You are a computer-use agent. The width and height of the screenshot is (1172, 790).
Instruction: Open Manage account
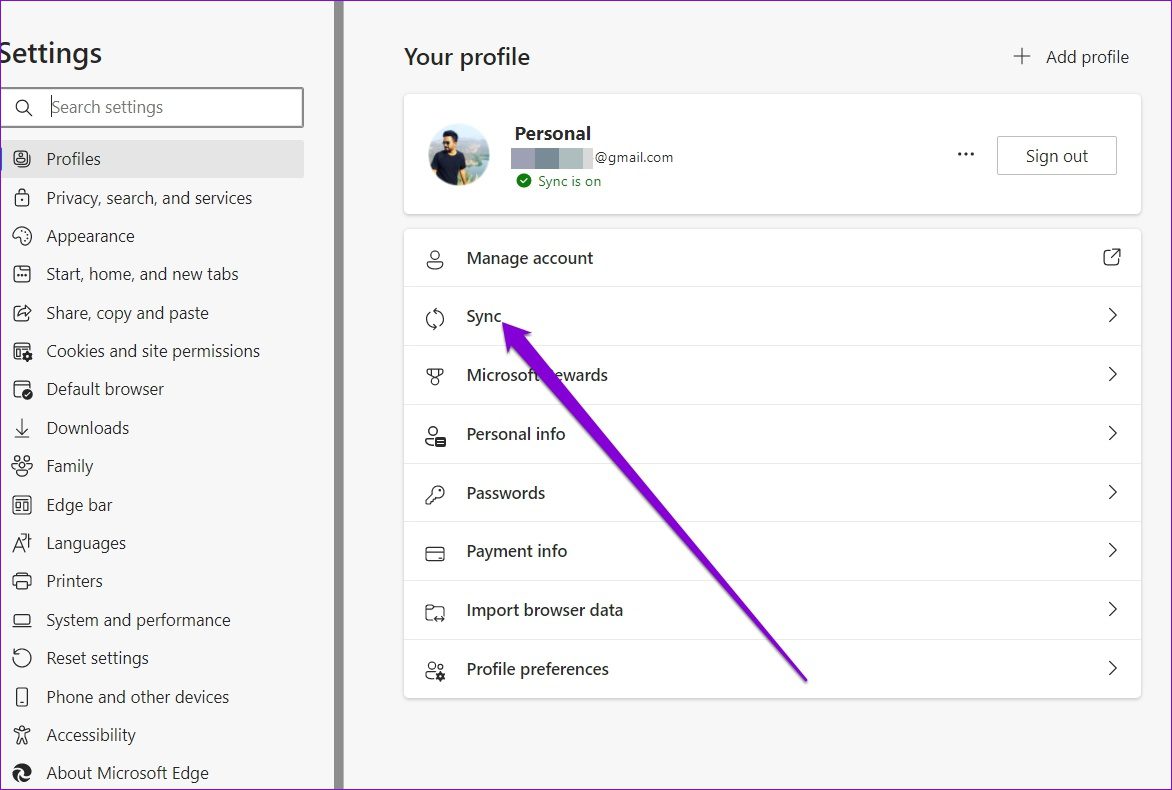coord(772,258)
